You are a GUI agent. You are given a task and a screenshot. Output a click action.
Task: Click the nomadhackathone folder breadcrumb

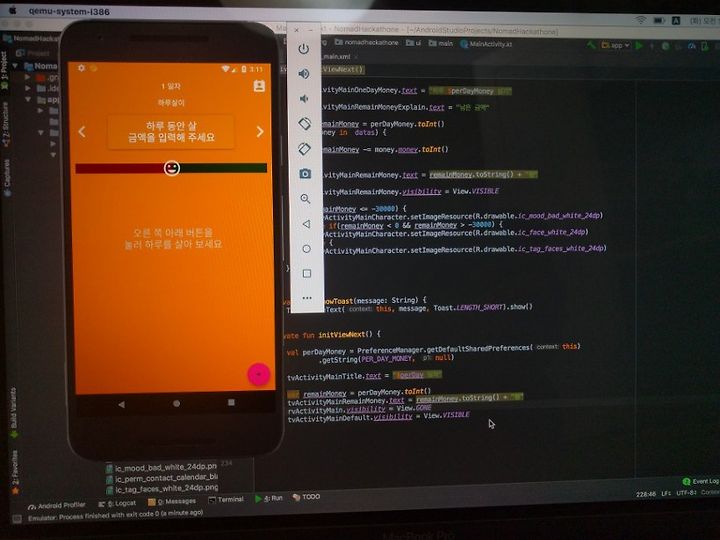tap(366, 42)
